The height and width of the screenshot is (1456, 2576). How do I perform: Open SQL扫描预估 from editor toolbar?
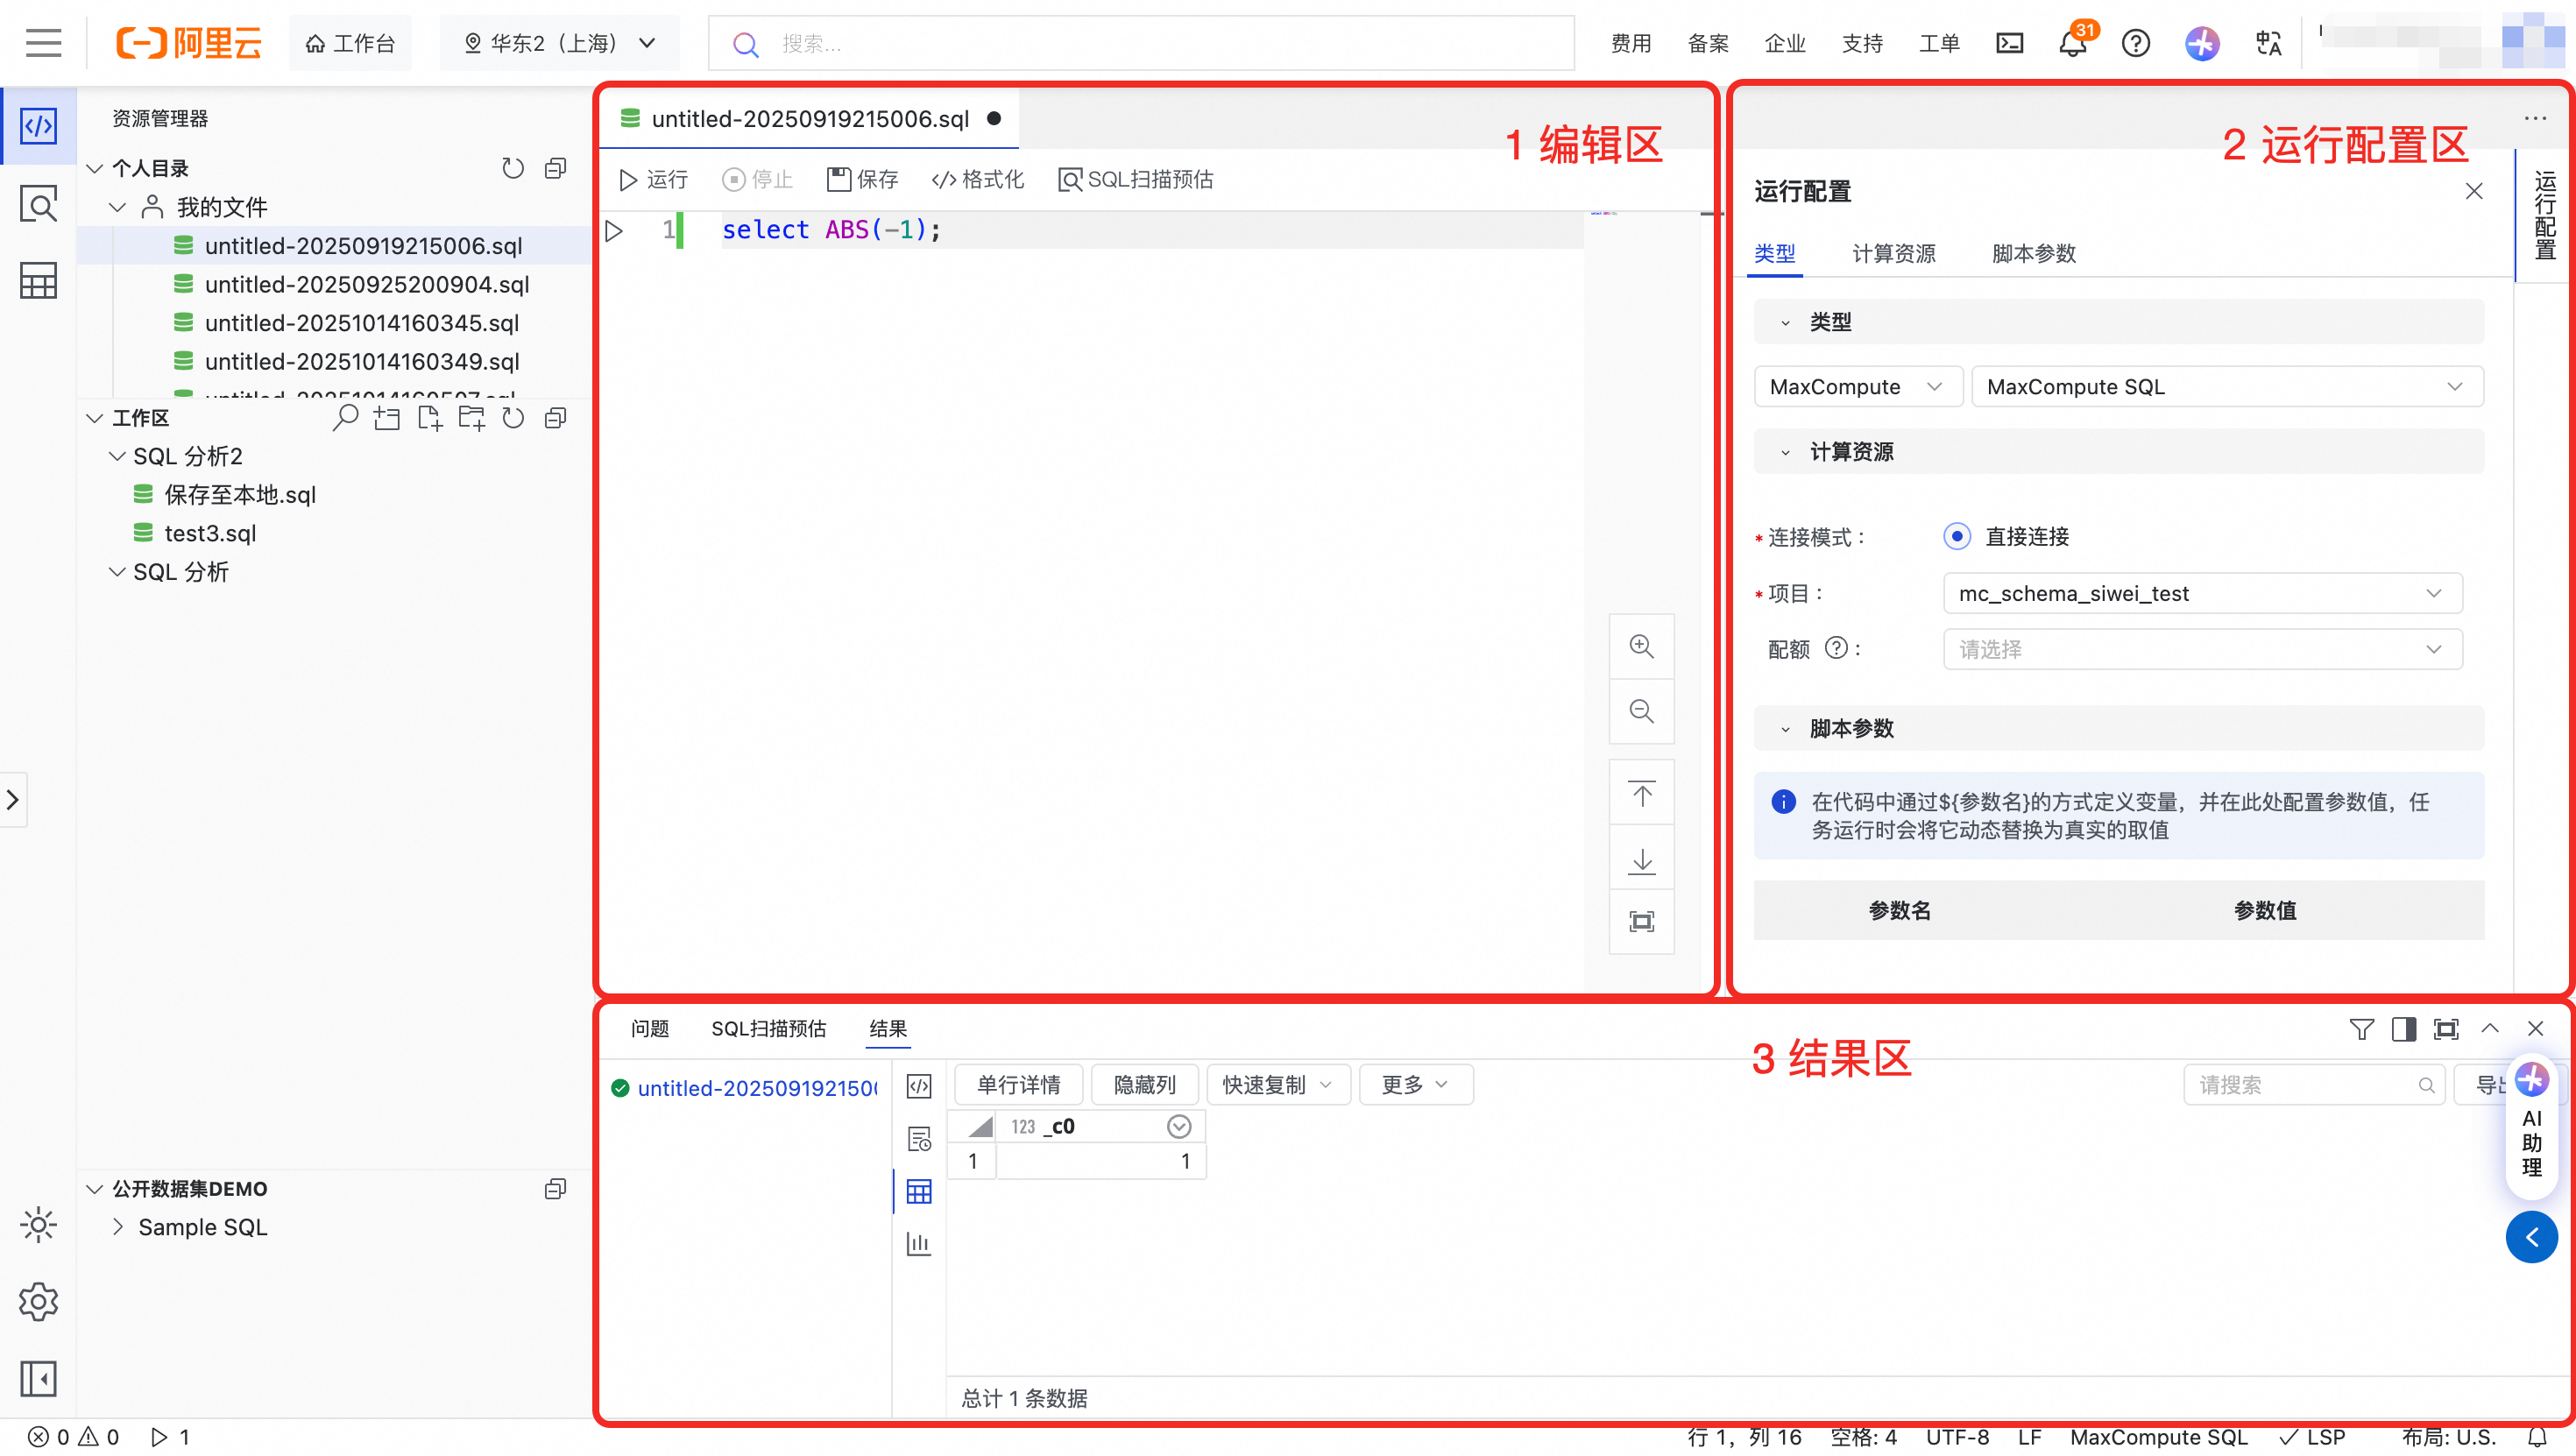coord(1135,179)
